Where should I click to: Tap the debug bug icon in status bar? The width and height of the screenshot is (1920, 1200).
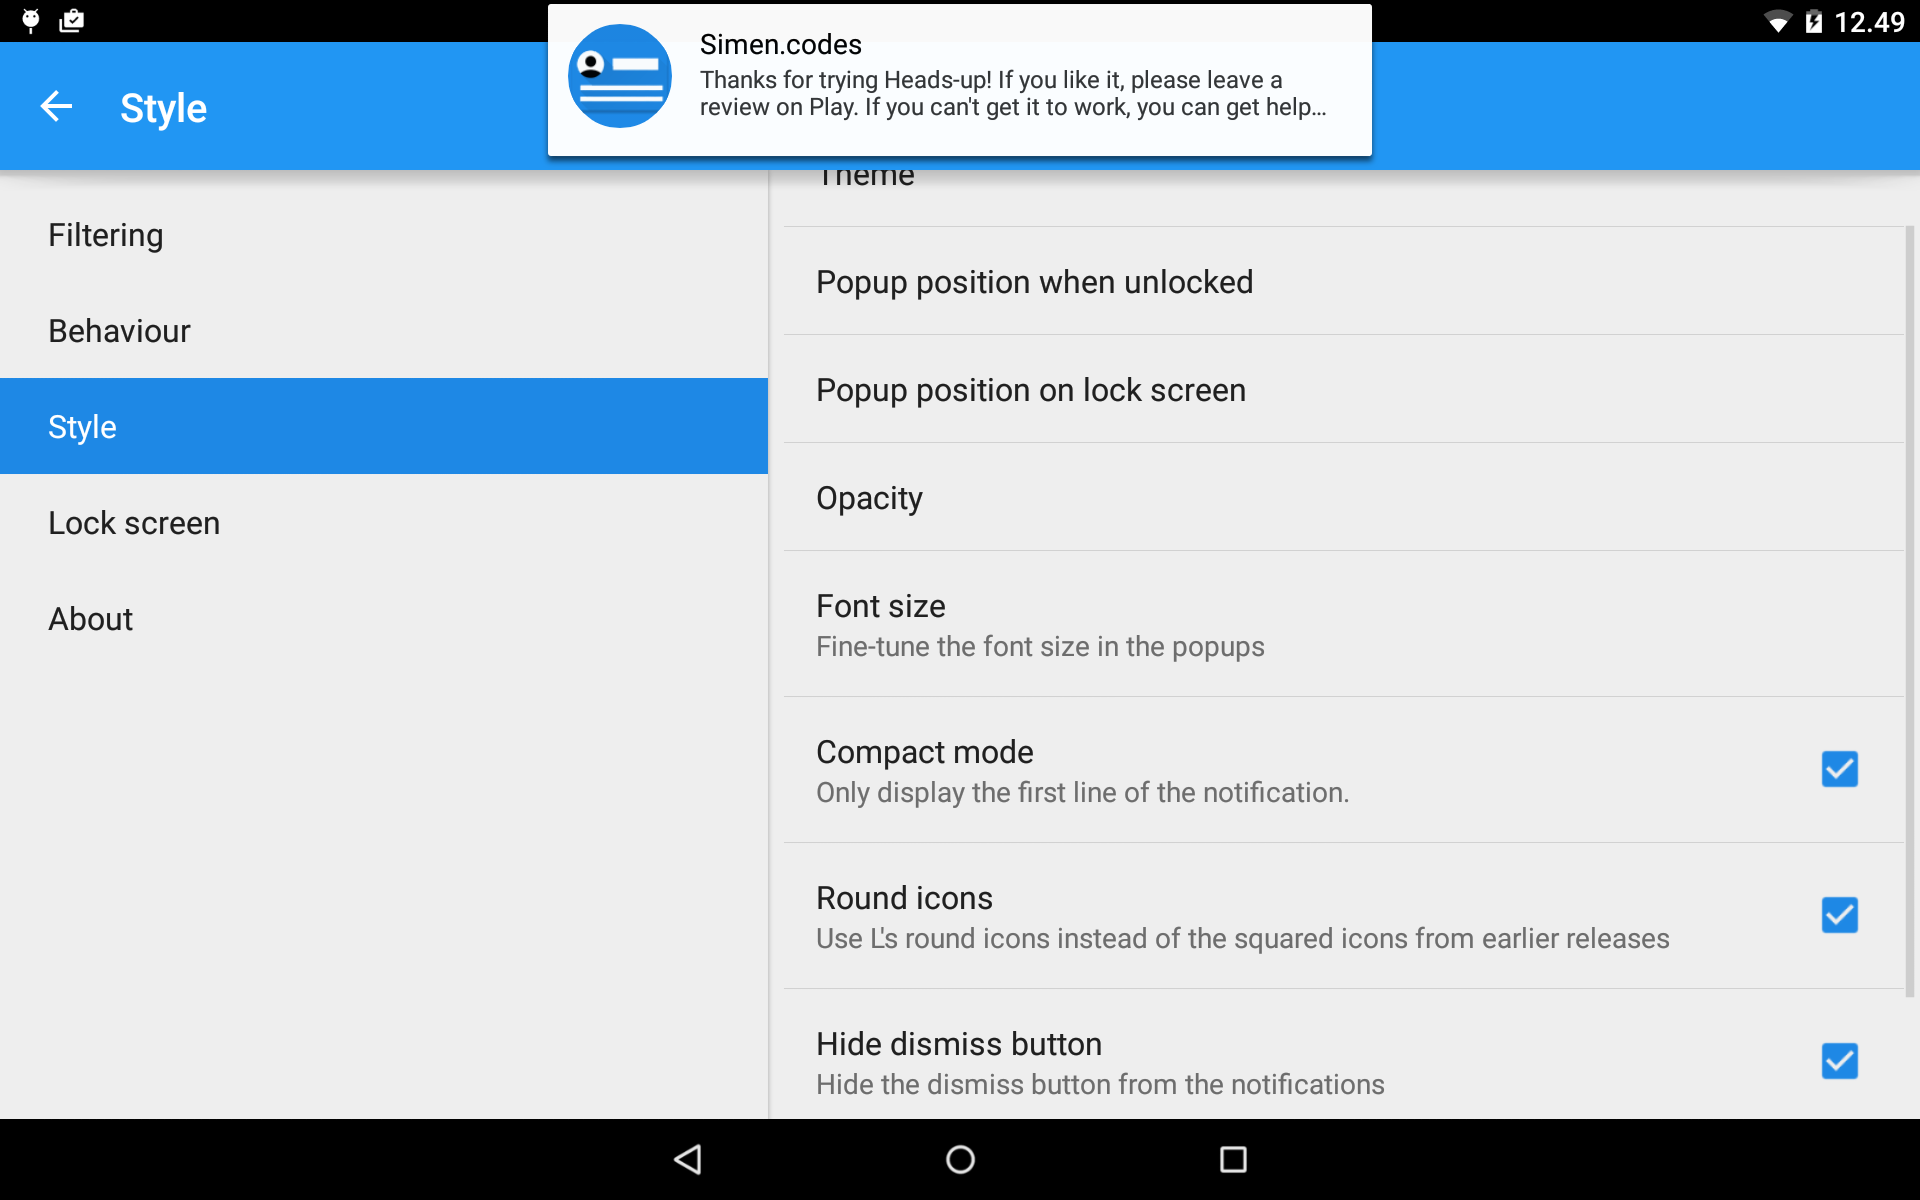pyautogui.click(x=31, y=21)
